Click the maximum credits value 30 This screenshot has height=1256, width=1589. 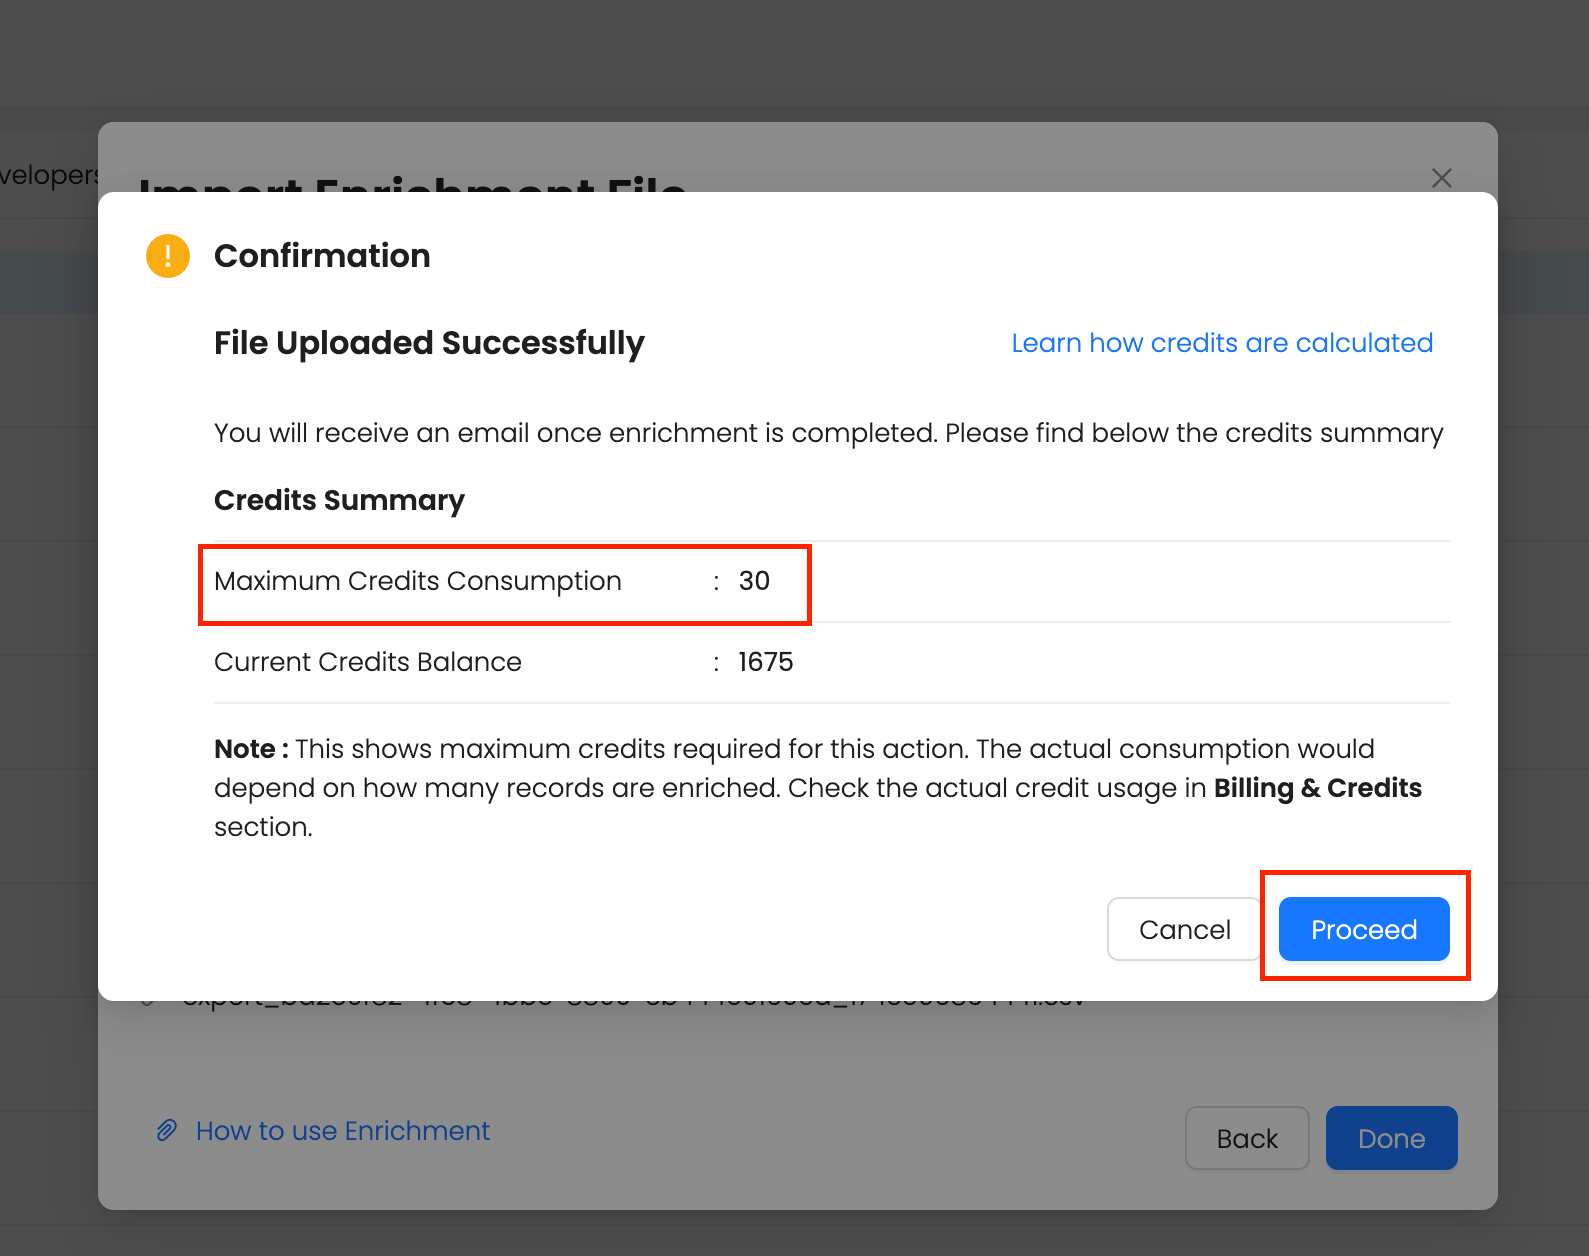(x=754, y=581)
